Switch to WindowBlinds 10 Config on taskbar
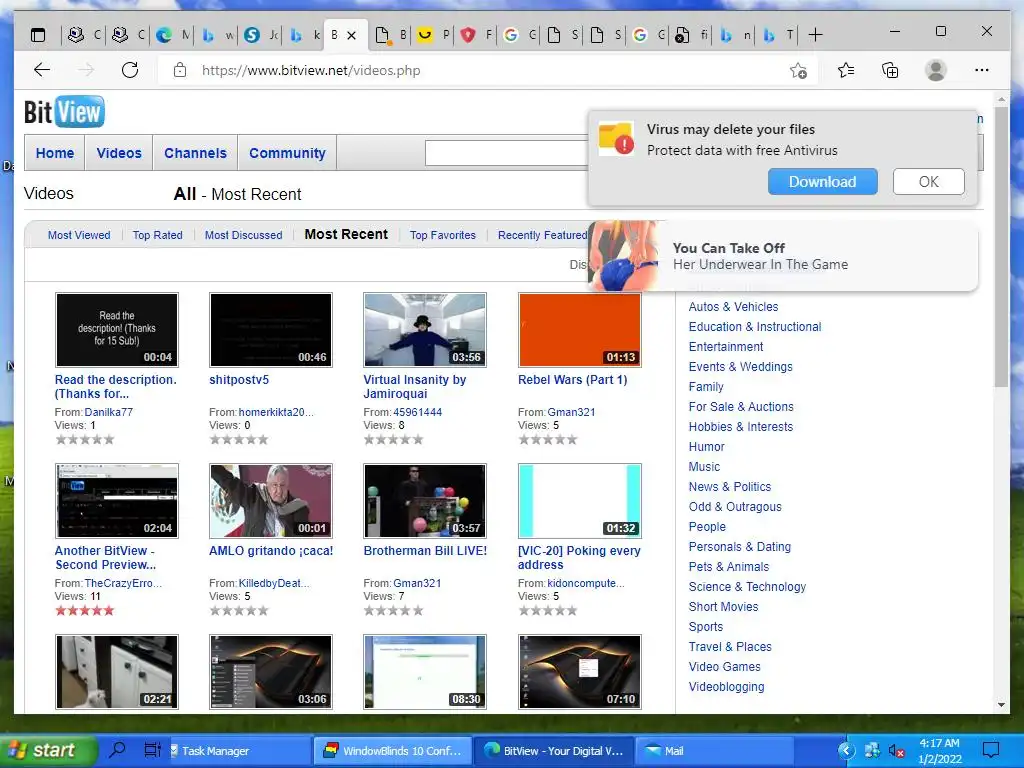This screenshot has width=1024, height=768. [x=394, y=751]
